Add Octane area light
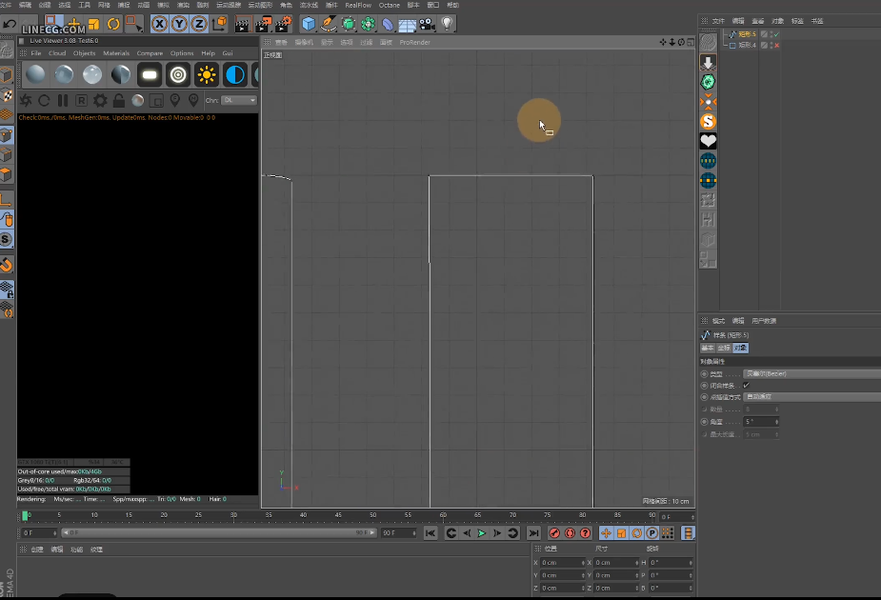Image resolution: width=881 pixels, height=600 pixels. [x=149, y=74]
